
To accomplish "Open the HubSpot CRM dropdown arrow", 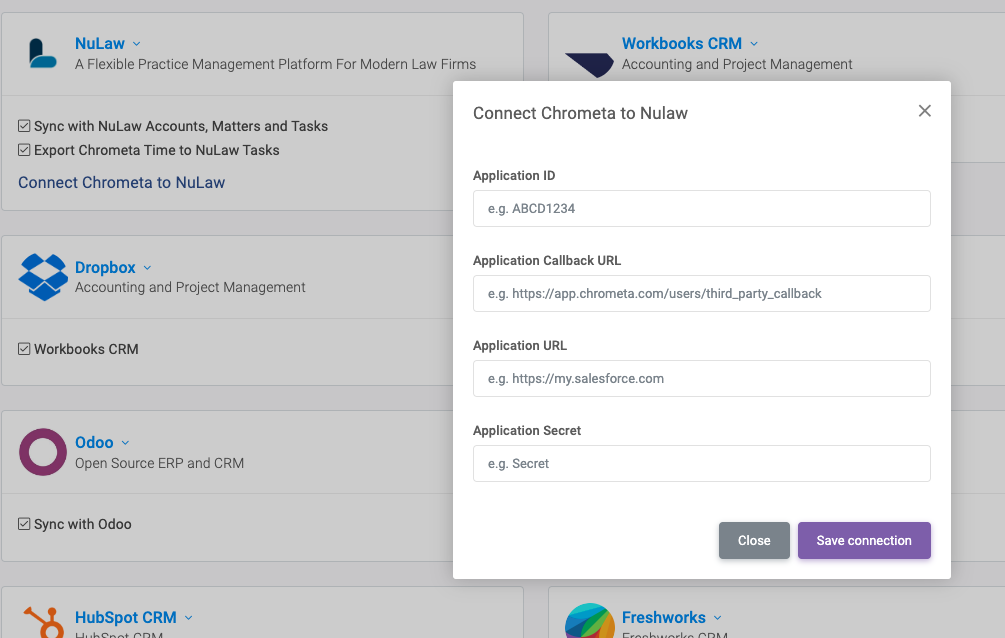I will click(x=188, y=618).
